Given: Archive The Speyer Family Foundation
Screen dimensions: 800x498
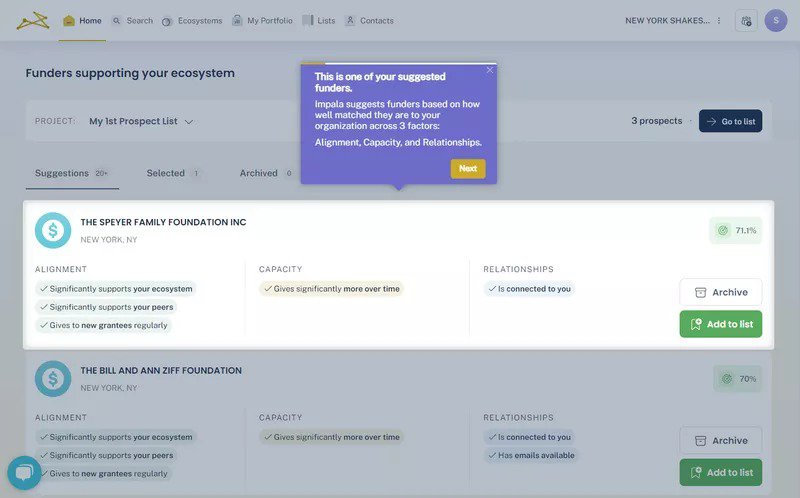Looking at the screenshot, I should coord(720,292).
